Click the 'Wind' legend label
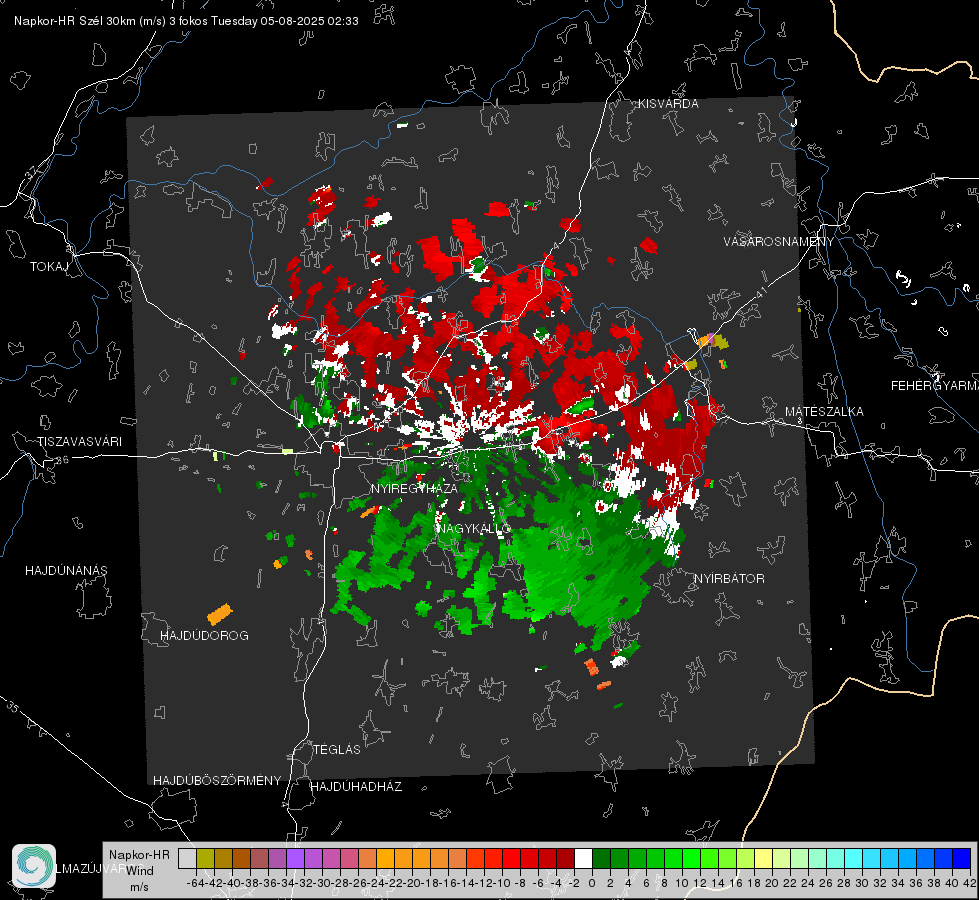This screenshot has width=979, height=900. 140,871
